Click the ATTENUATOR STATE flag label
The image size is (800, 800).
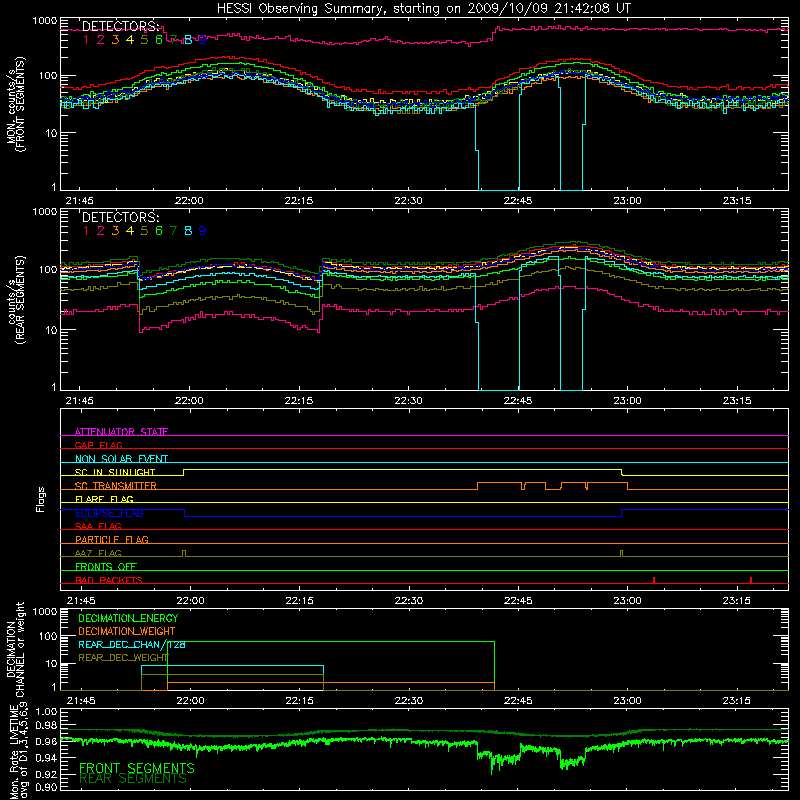[x=121, y=432]
